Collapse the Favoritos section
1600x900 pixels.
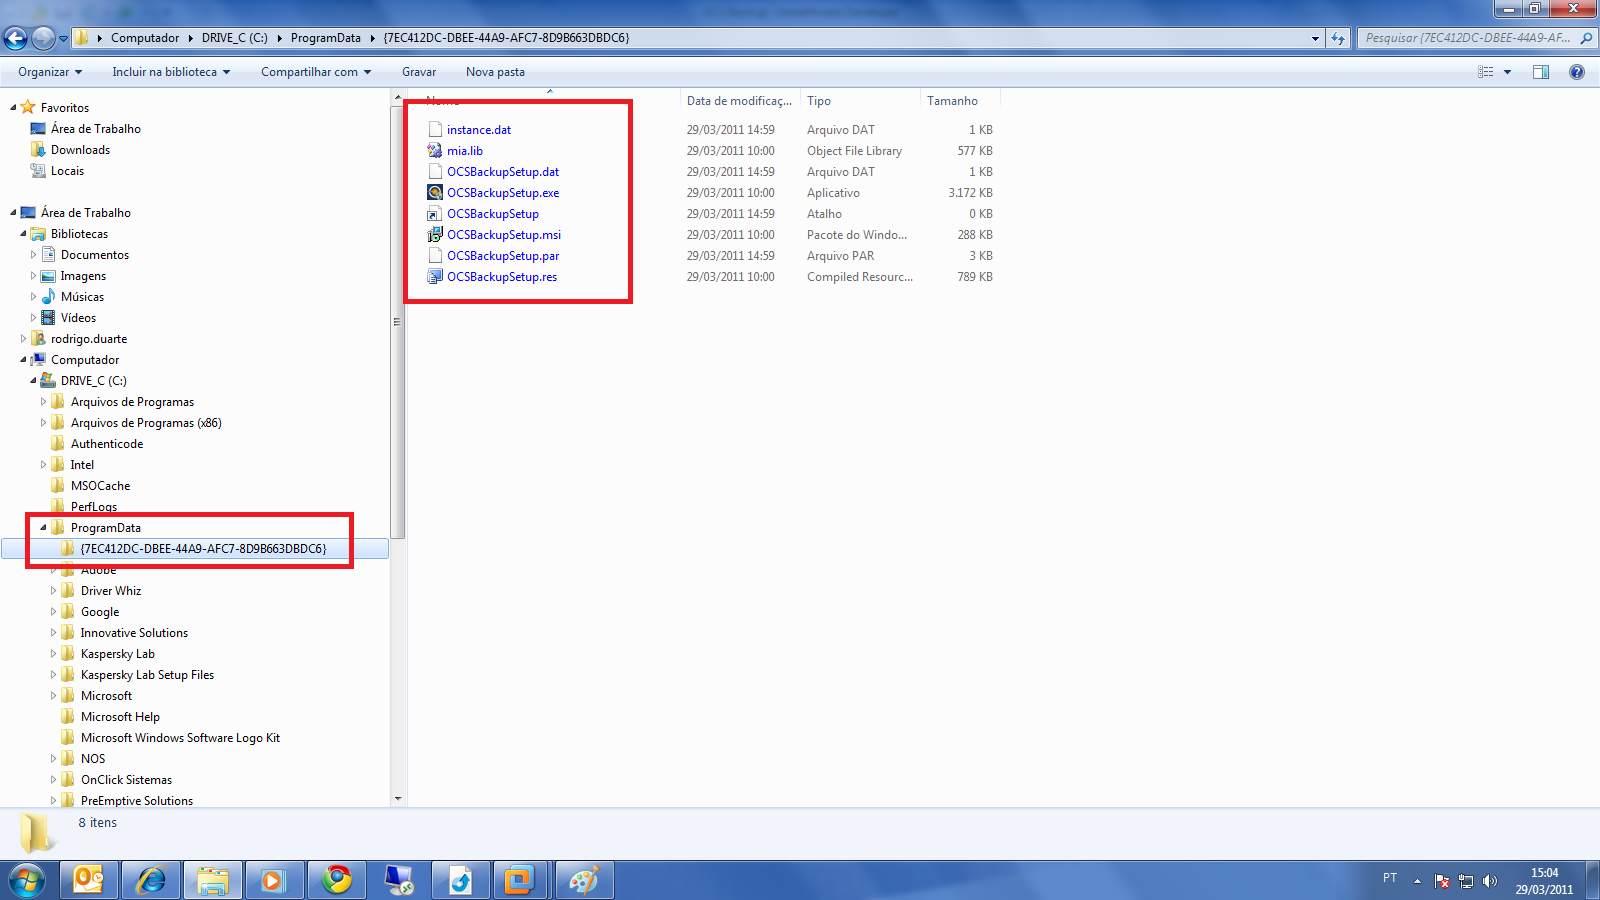coord(13,107)
